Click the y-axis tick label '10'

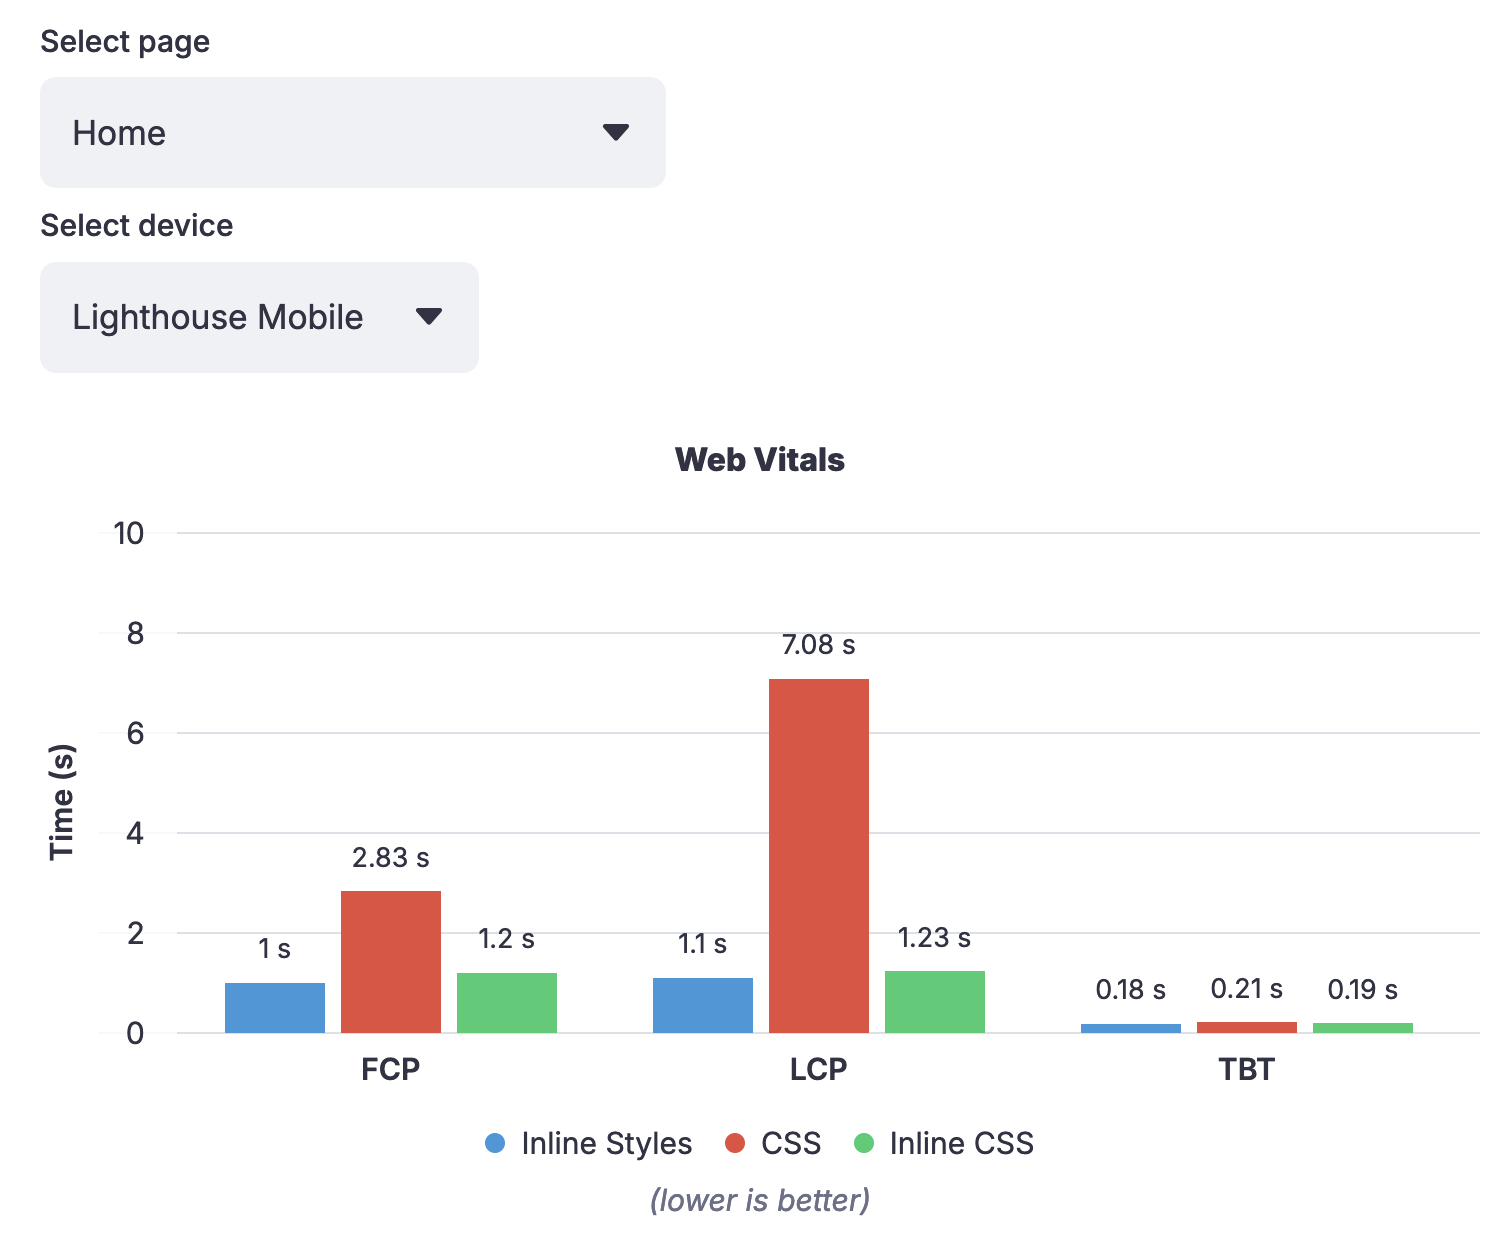(128, 533)
